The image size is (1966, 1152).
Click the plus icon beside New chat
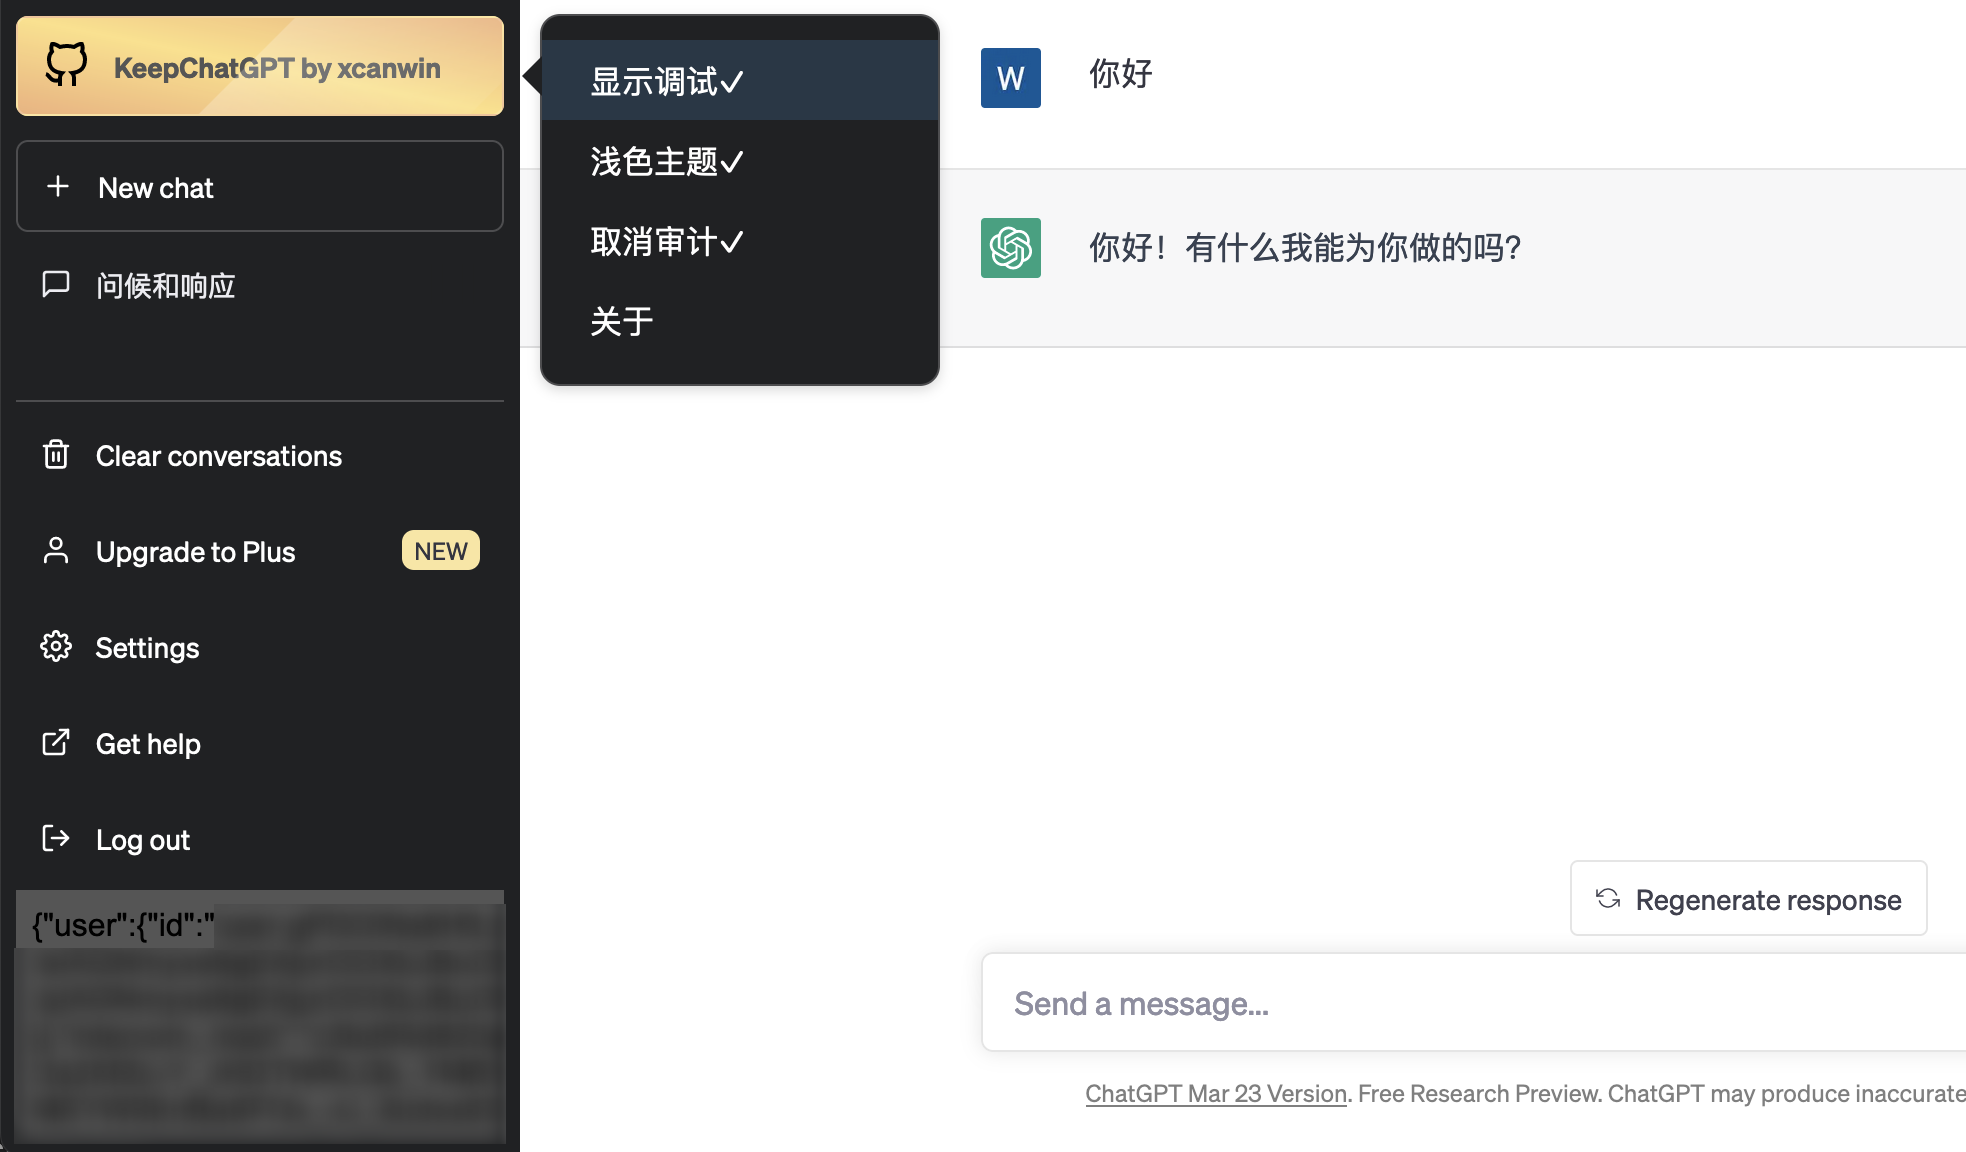pos(58,187)
